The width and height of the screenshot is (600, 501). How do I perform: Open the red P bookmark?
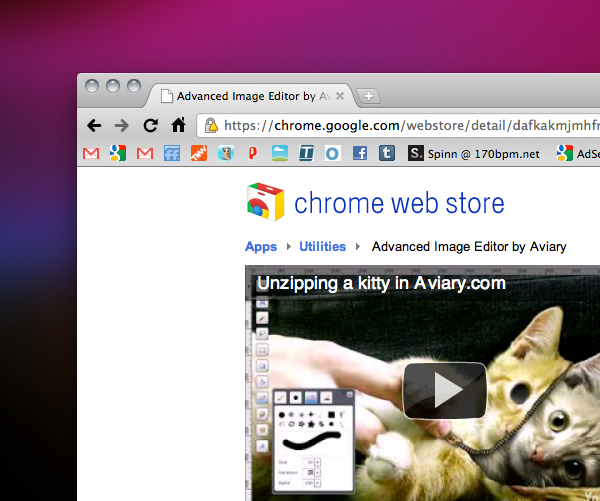pyautogui.click(x=253, y=153)
